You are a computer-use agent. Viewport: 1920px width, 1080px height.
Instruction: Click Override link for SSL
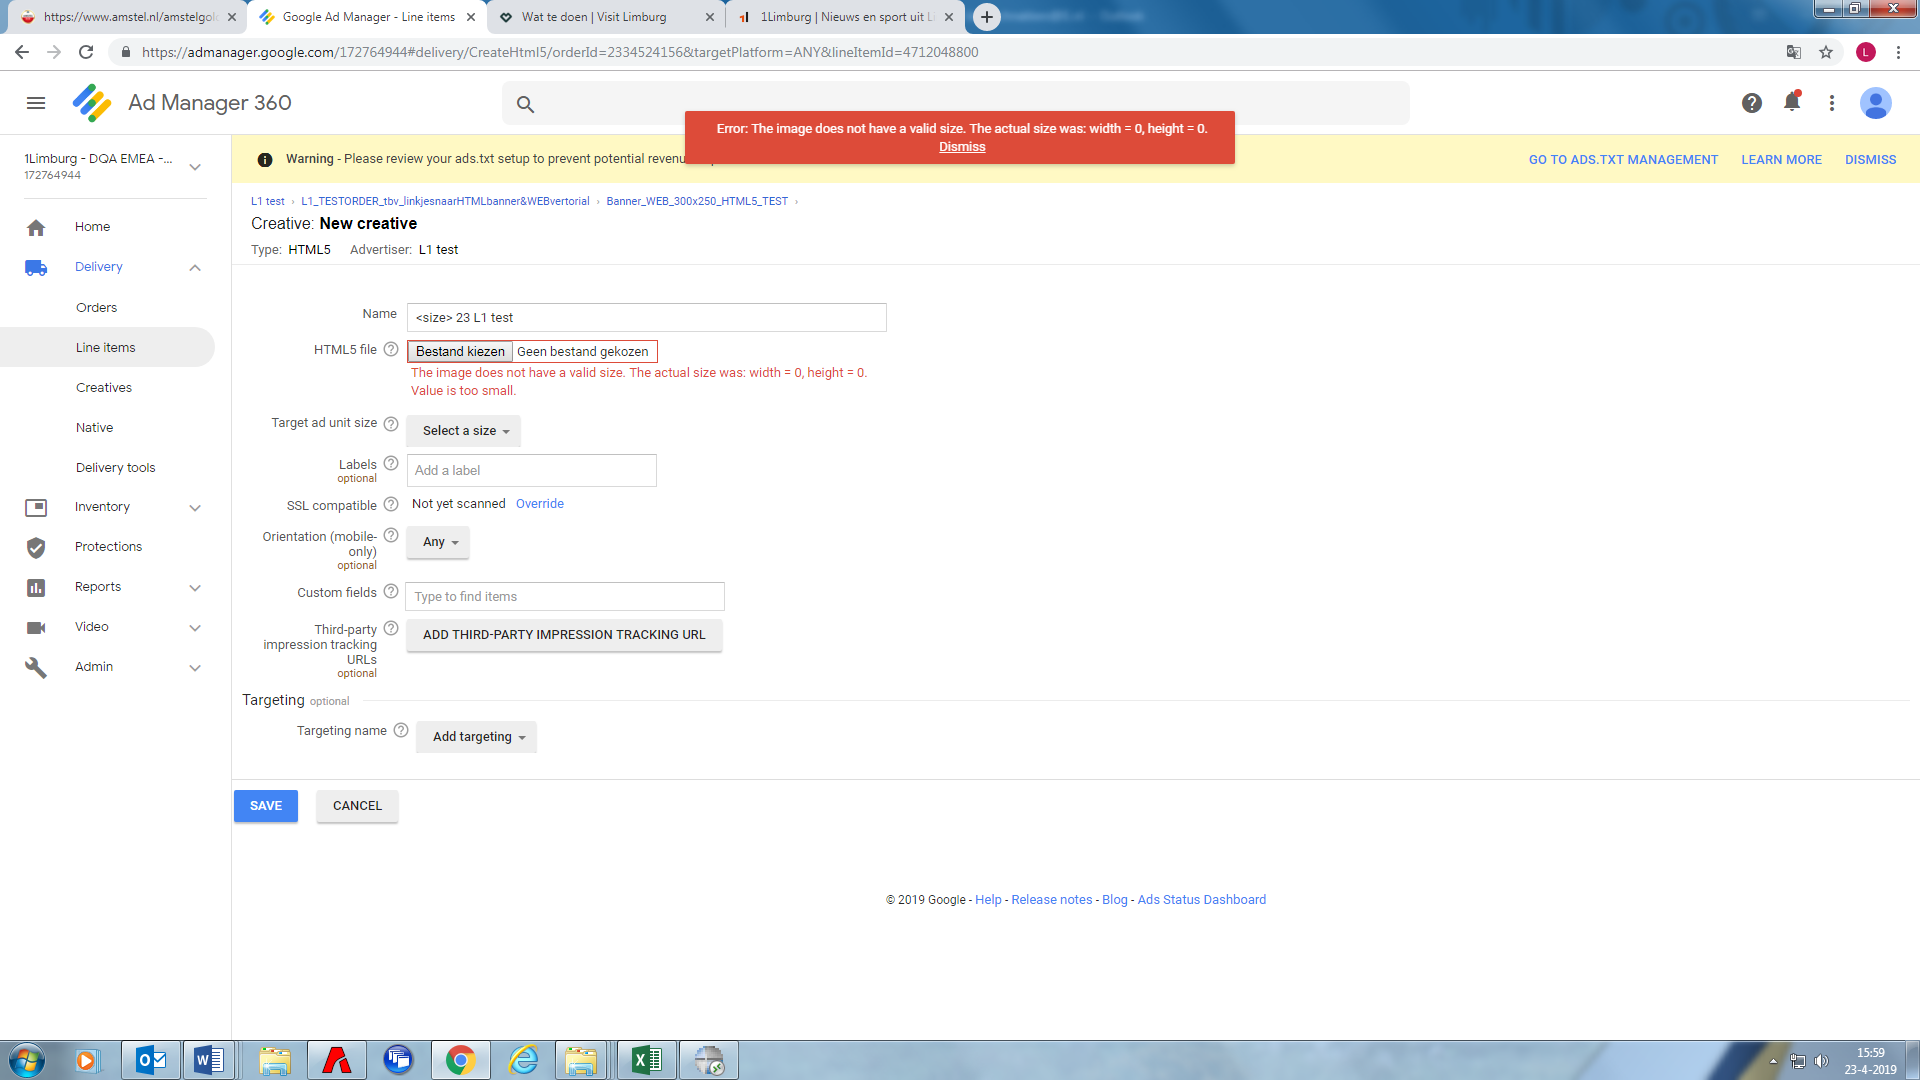tap(540, 504)
